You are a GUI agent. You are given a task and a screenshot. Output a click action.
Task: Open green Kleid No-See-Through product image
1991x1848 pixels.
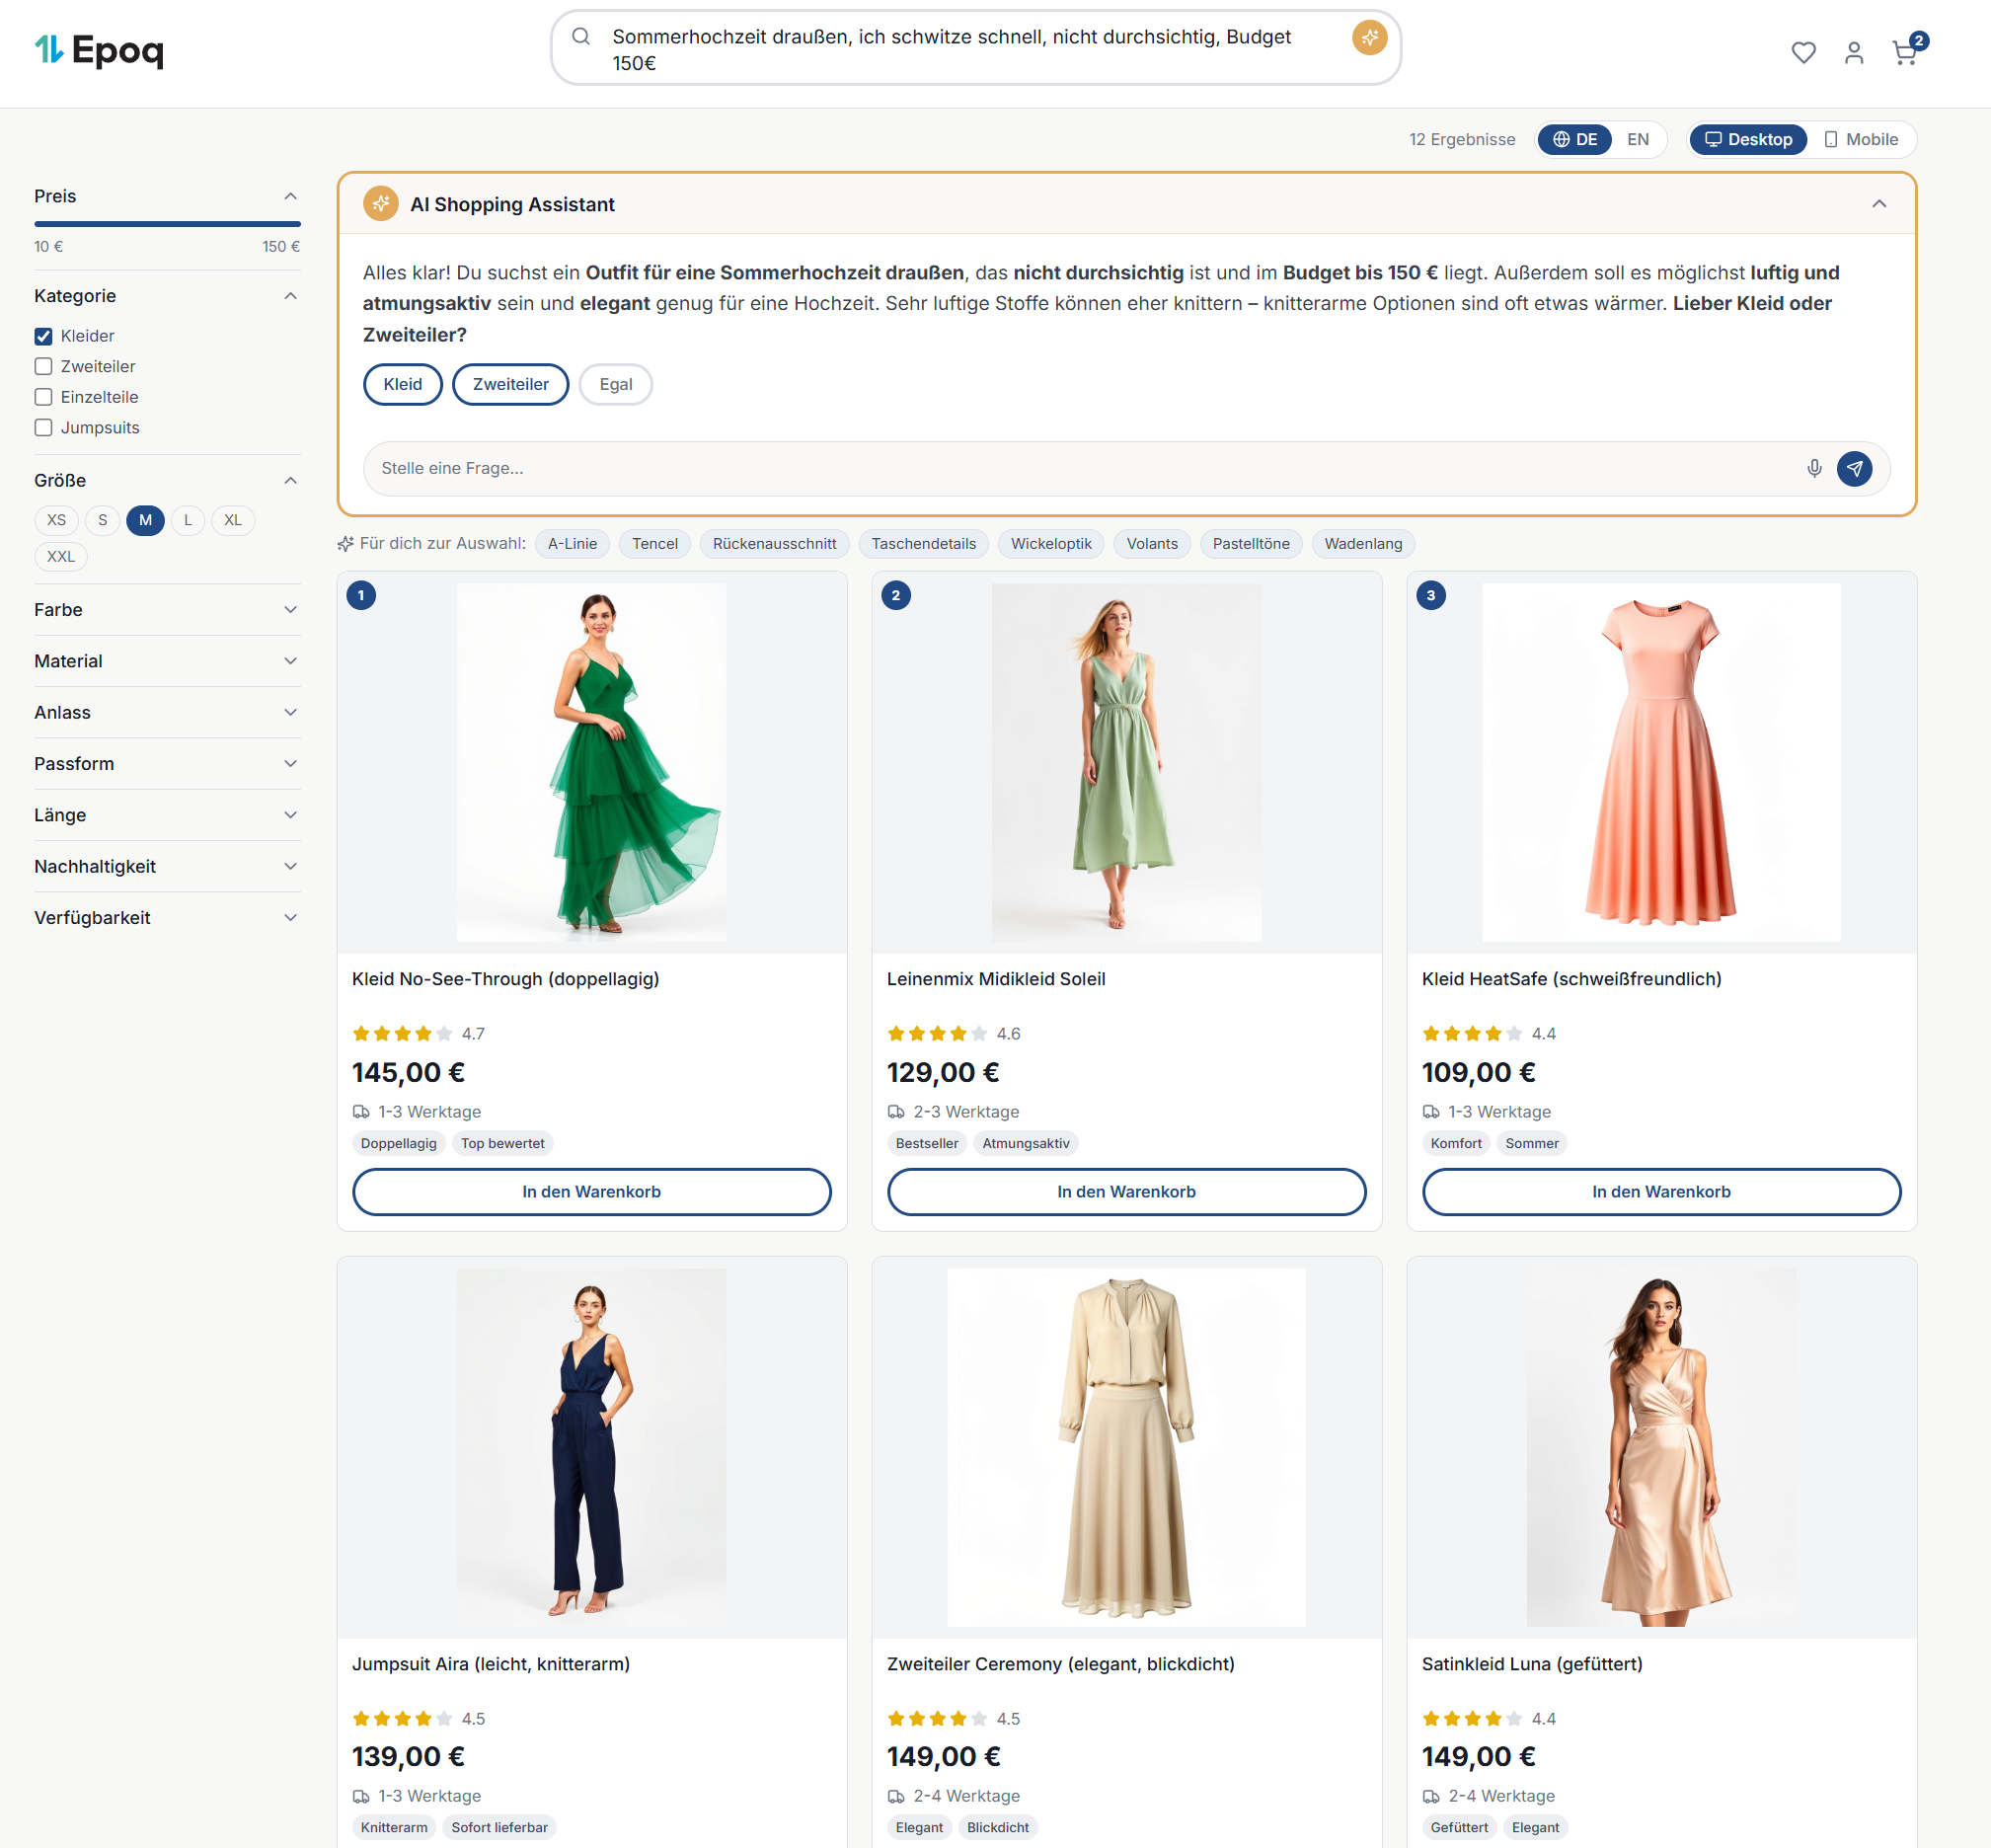(592, 762)
